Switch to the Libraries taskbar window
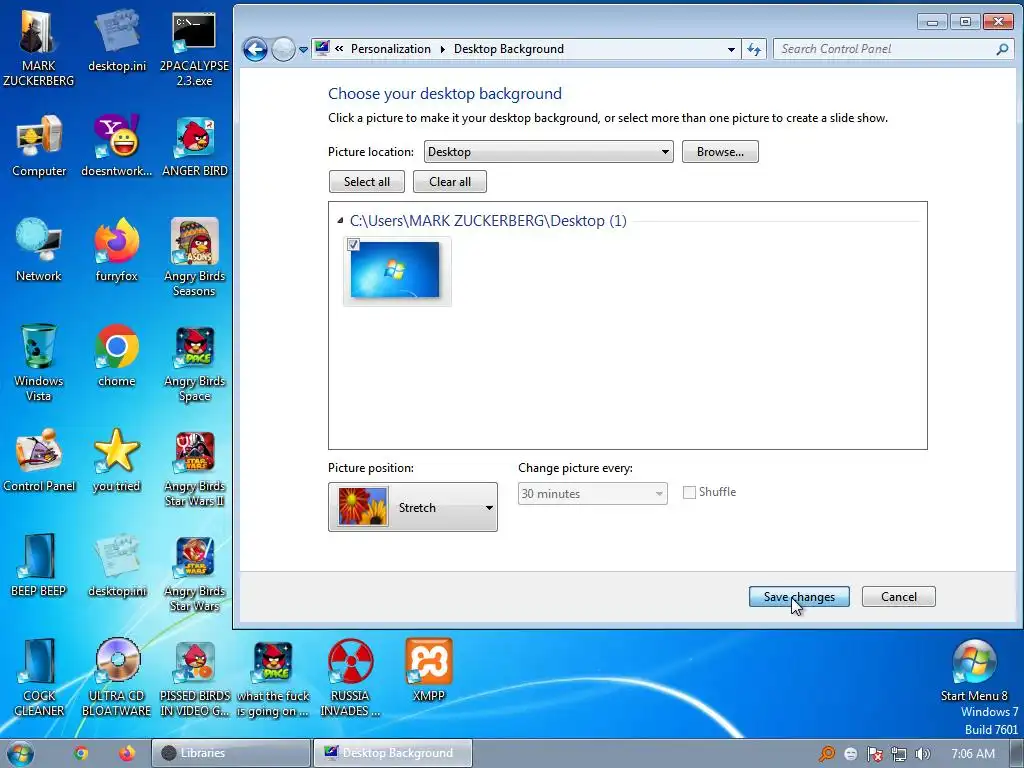This screenshot has height=768, width=1024. 231,753
